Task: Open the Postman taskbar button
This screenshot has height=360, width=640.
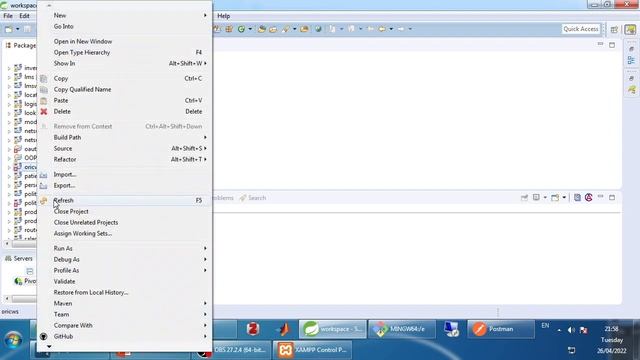Action: coord(501,329)
